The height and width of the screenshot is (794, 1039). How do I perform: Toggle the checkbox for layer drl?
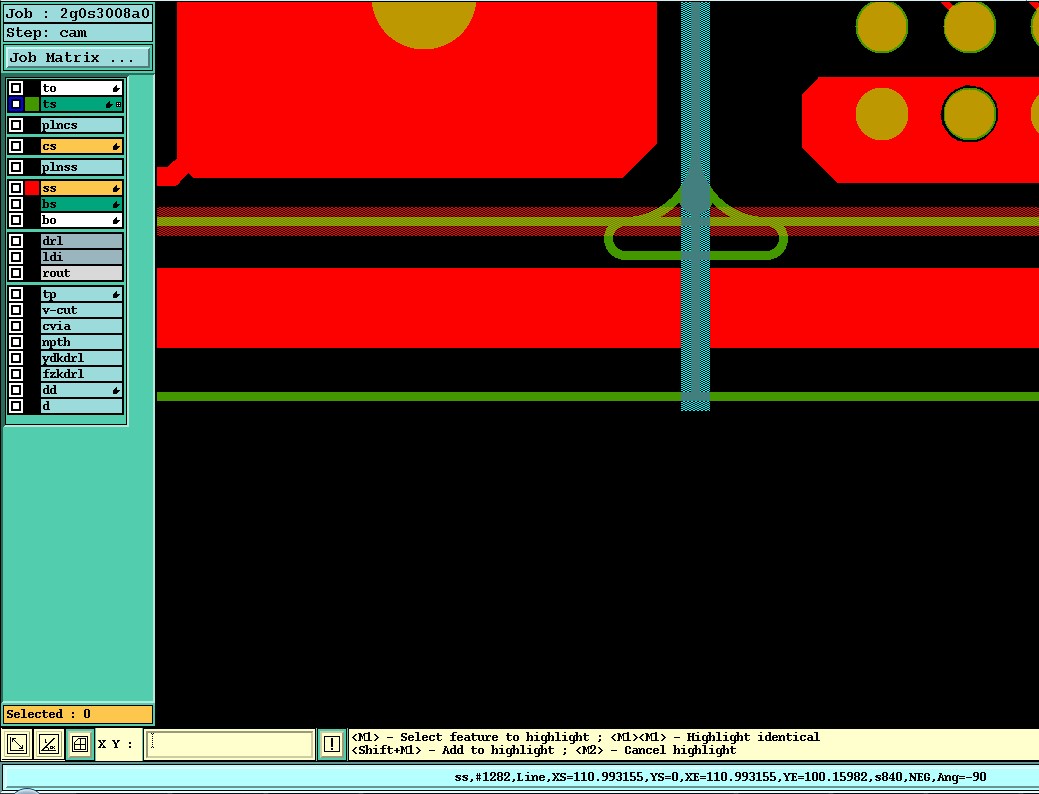tap(16, 241)
